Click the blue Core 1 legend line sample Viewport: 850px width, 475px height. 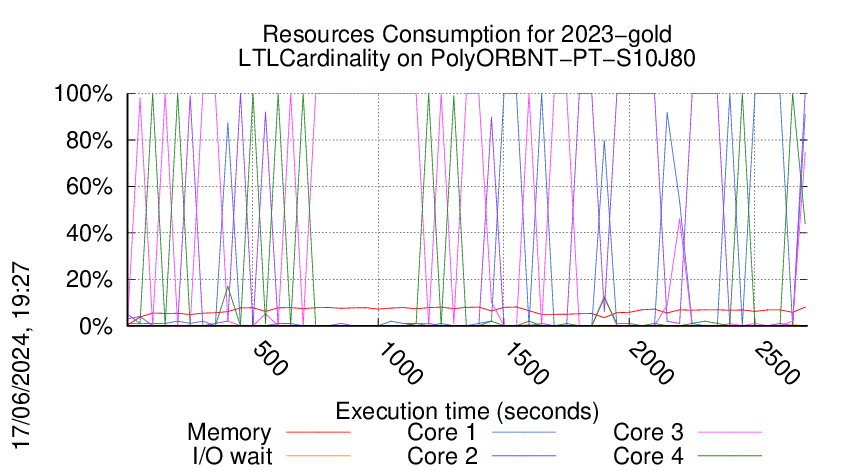[x=524, y=432]
